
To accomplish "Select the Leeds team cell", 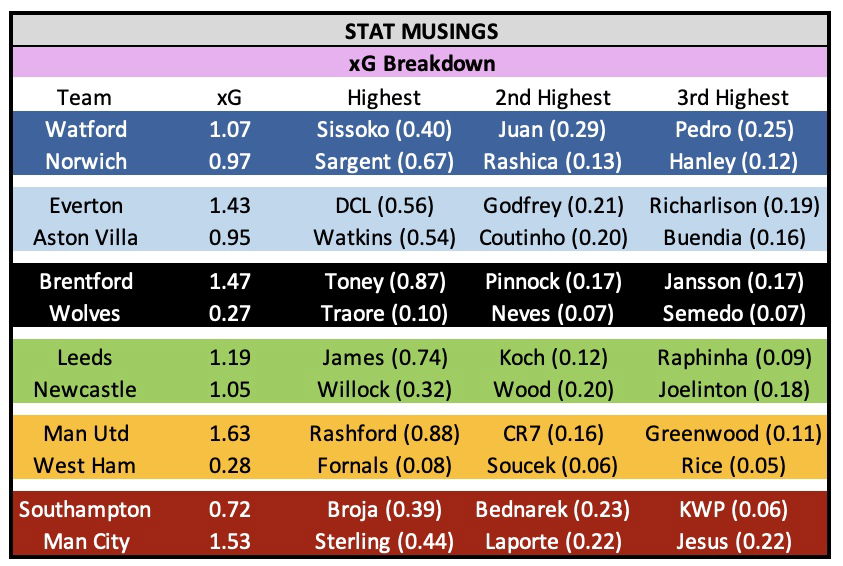I will (85, 358).
